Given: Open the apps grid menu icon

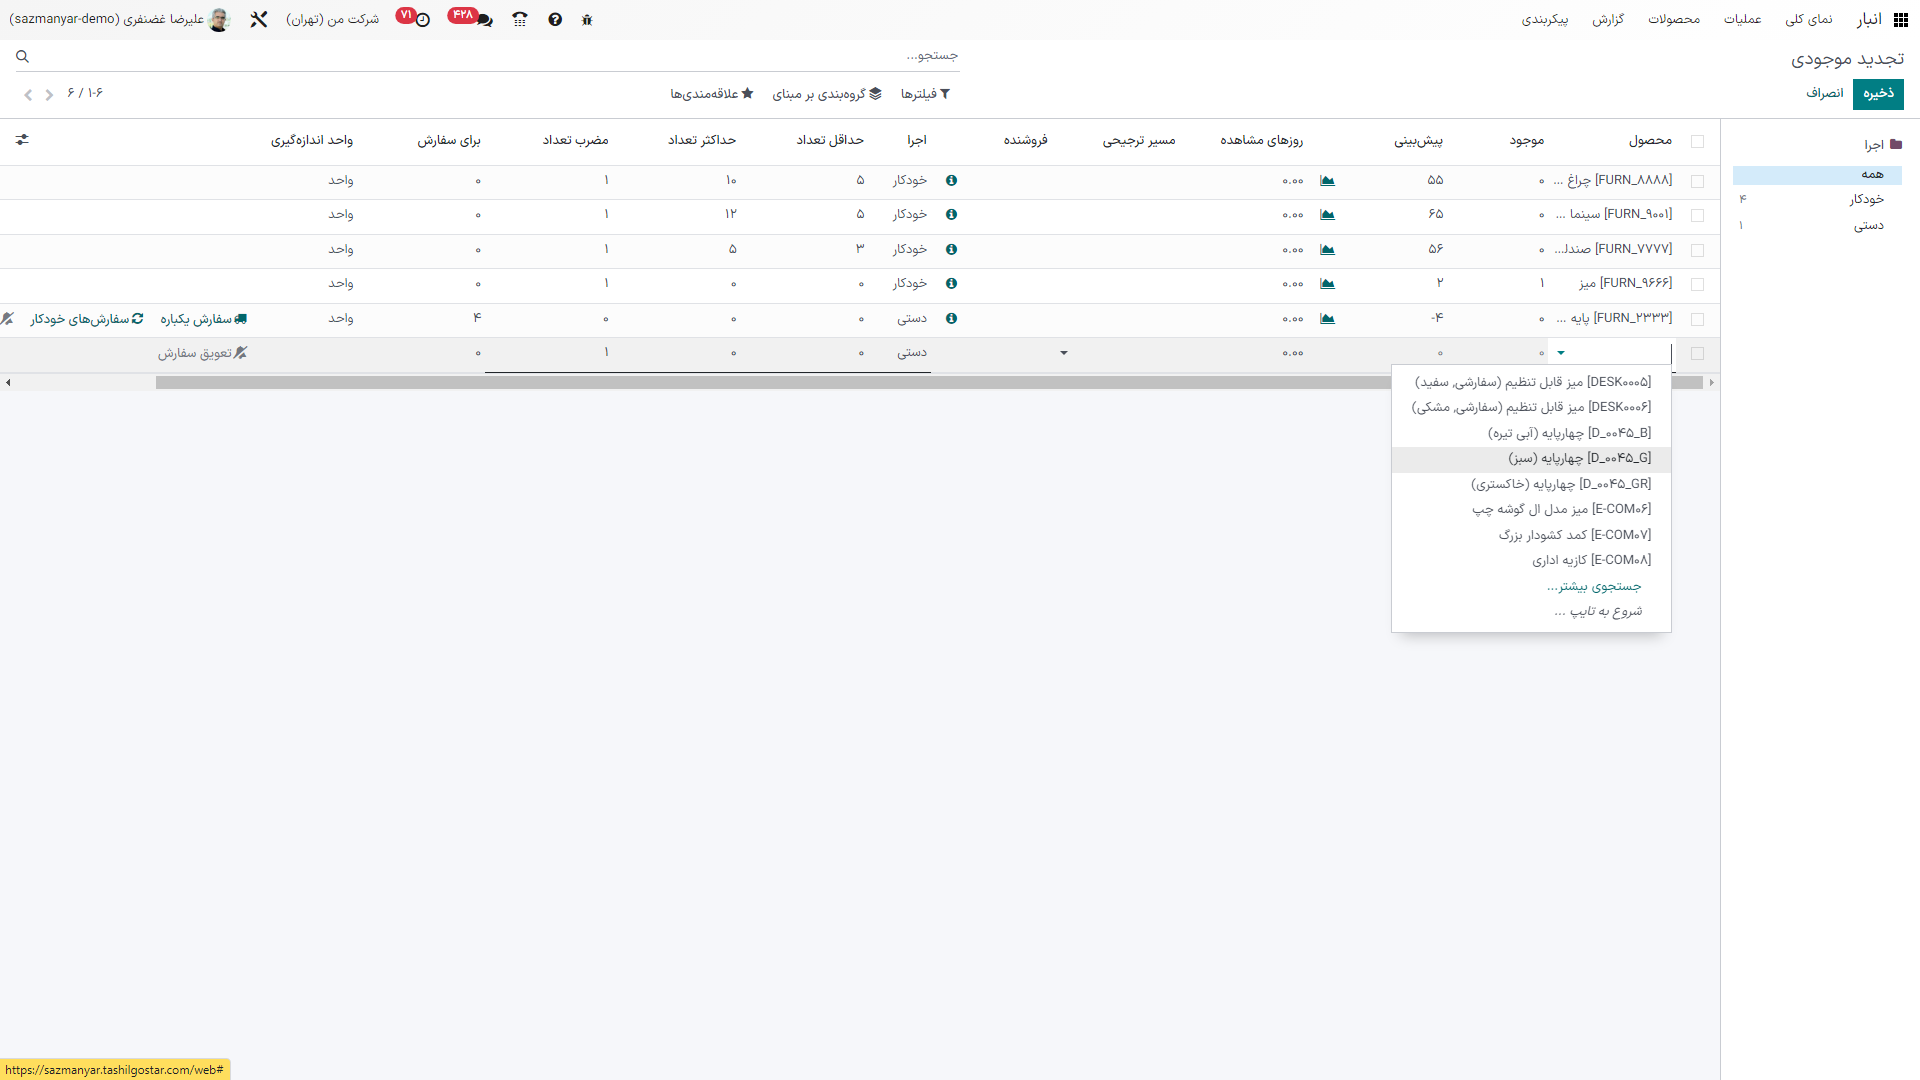Looking at the screenshot, I should pyautogui.click(x=1901, y=20).
